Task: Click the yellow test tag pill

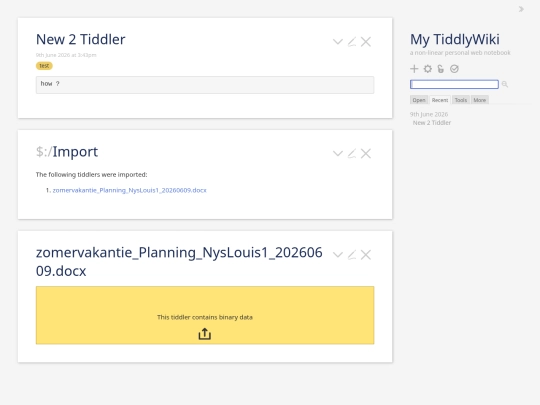Action: click(x=44, y=66)
